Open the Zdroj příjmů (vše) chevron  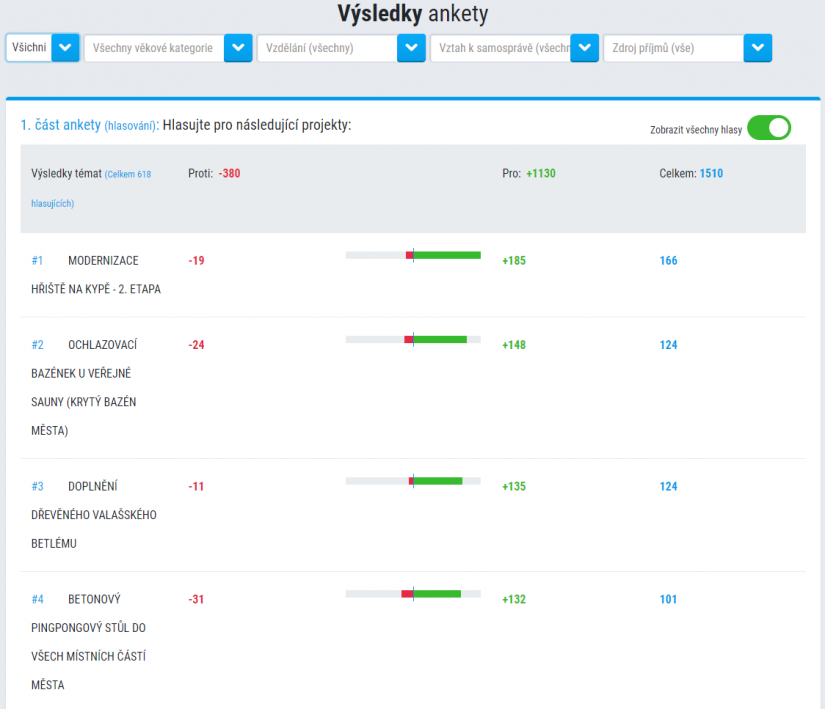tap(758, 48)
